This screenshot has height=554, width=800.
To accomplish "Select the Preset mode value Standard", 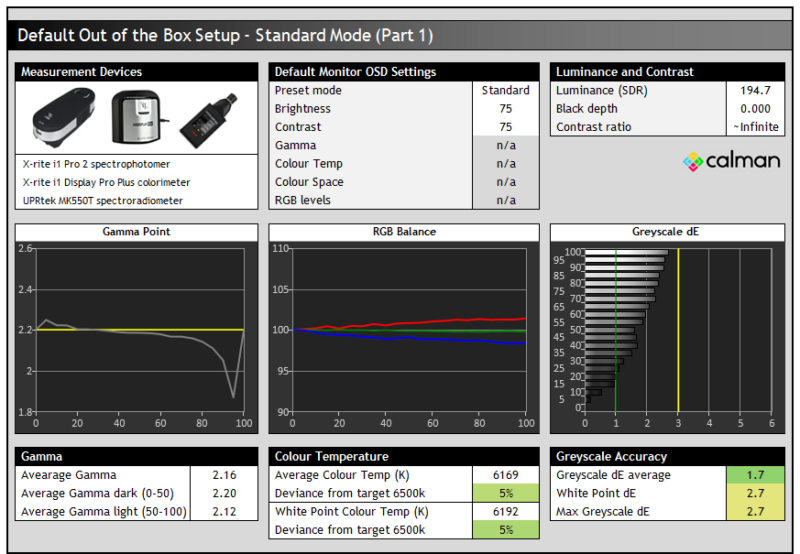I will tap(505, 91).
